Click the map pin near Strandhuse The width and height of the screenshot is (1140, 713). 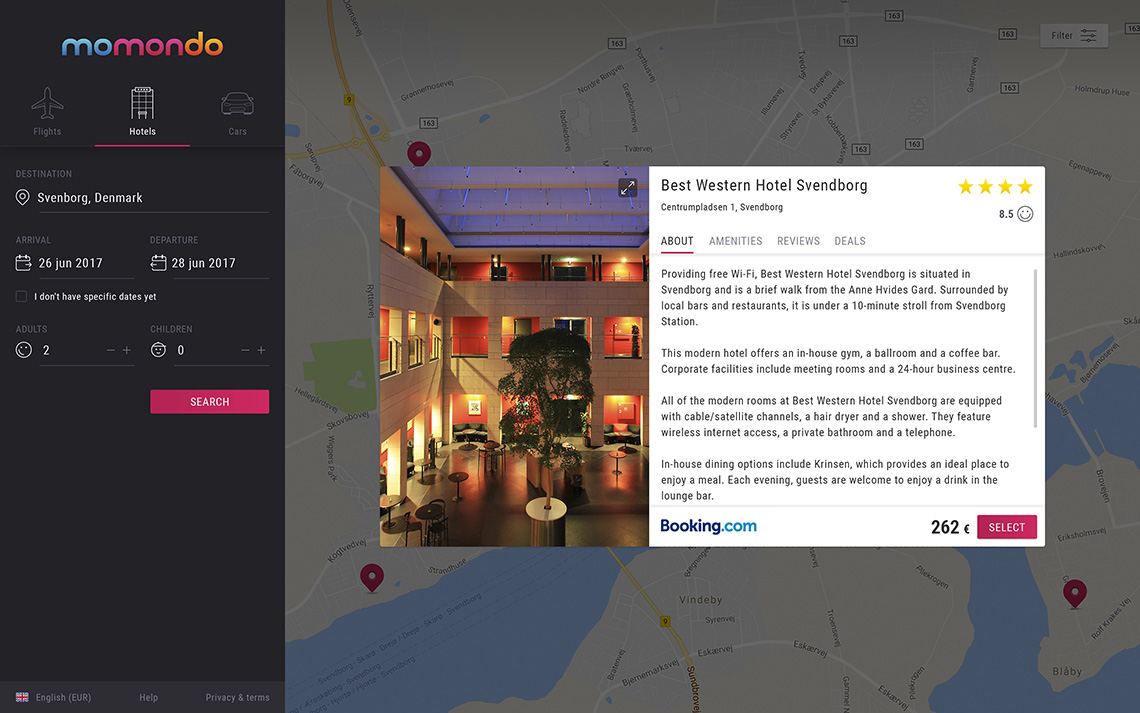tap(372, 578)
